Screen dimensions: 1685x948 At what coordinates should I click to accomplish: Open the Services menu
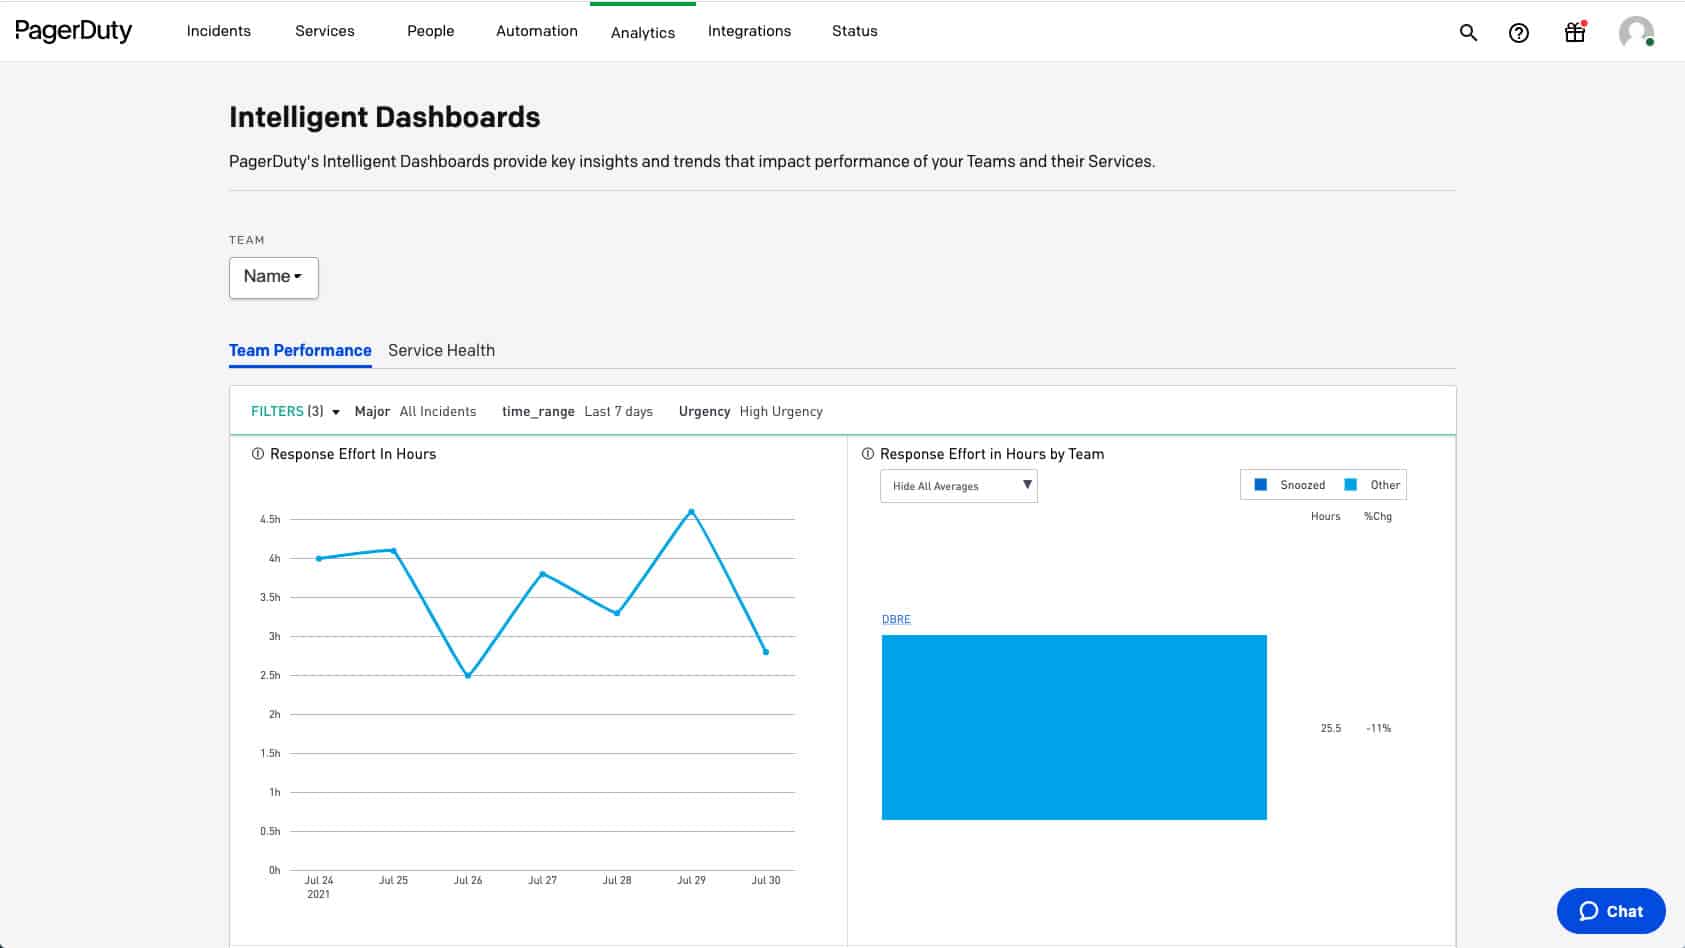pos(325,31)
